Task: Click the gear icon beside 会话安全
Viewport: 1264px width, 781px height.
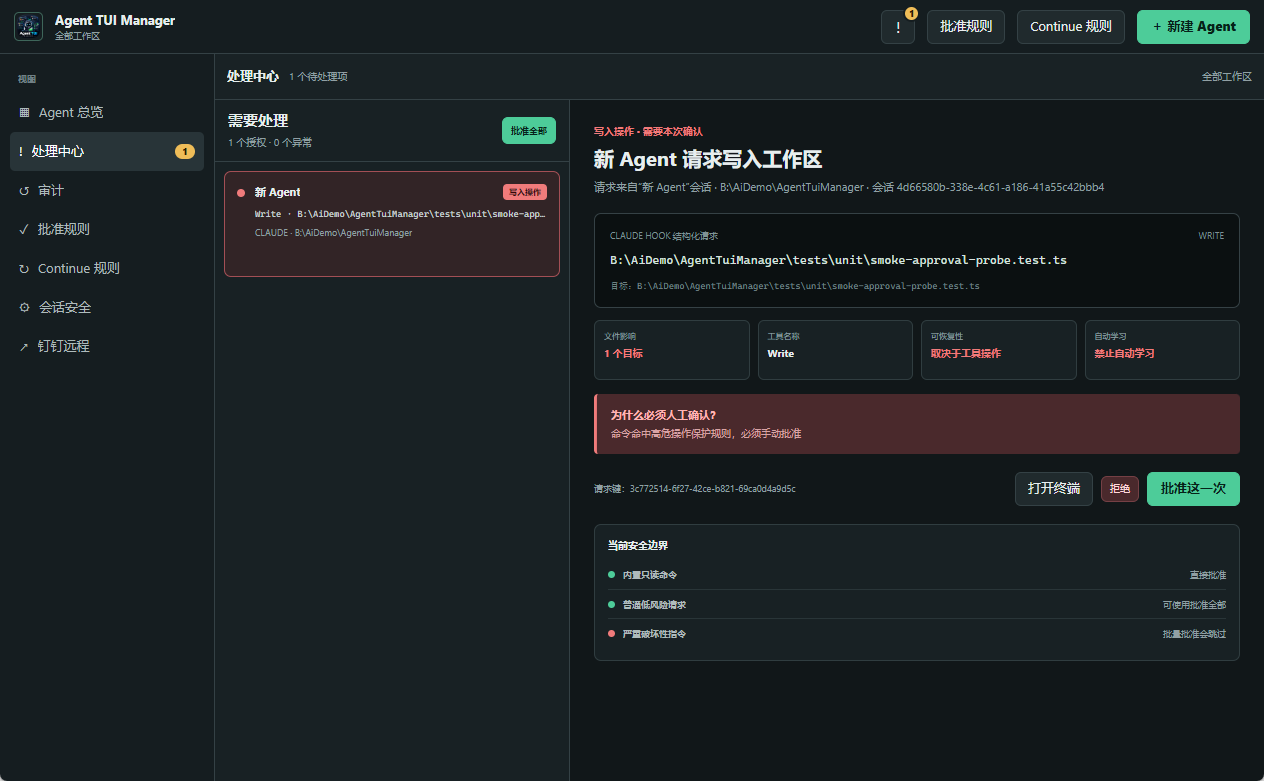Action: click(x=24, y=307)
